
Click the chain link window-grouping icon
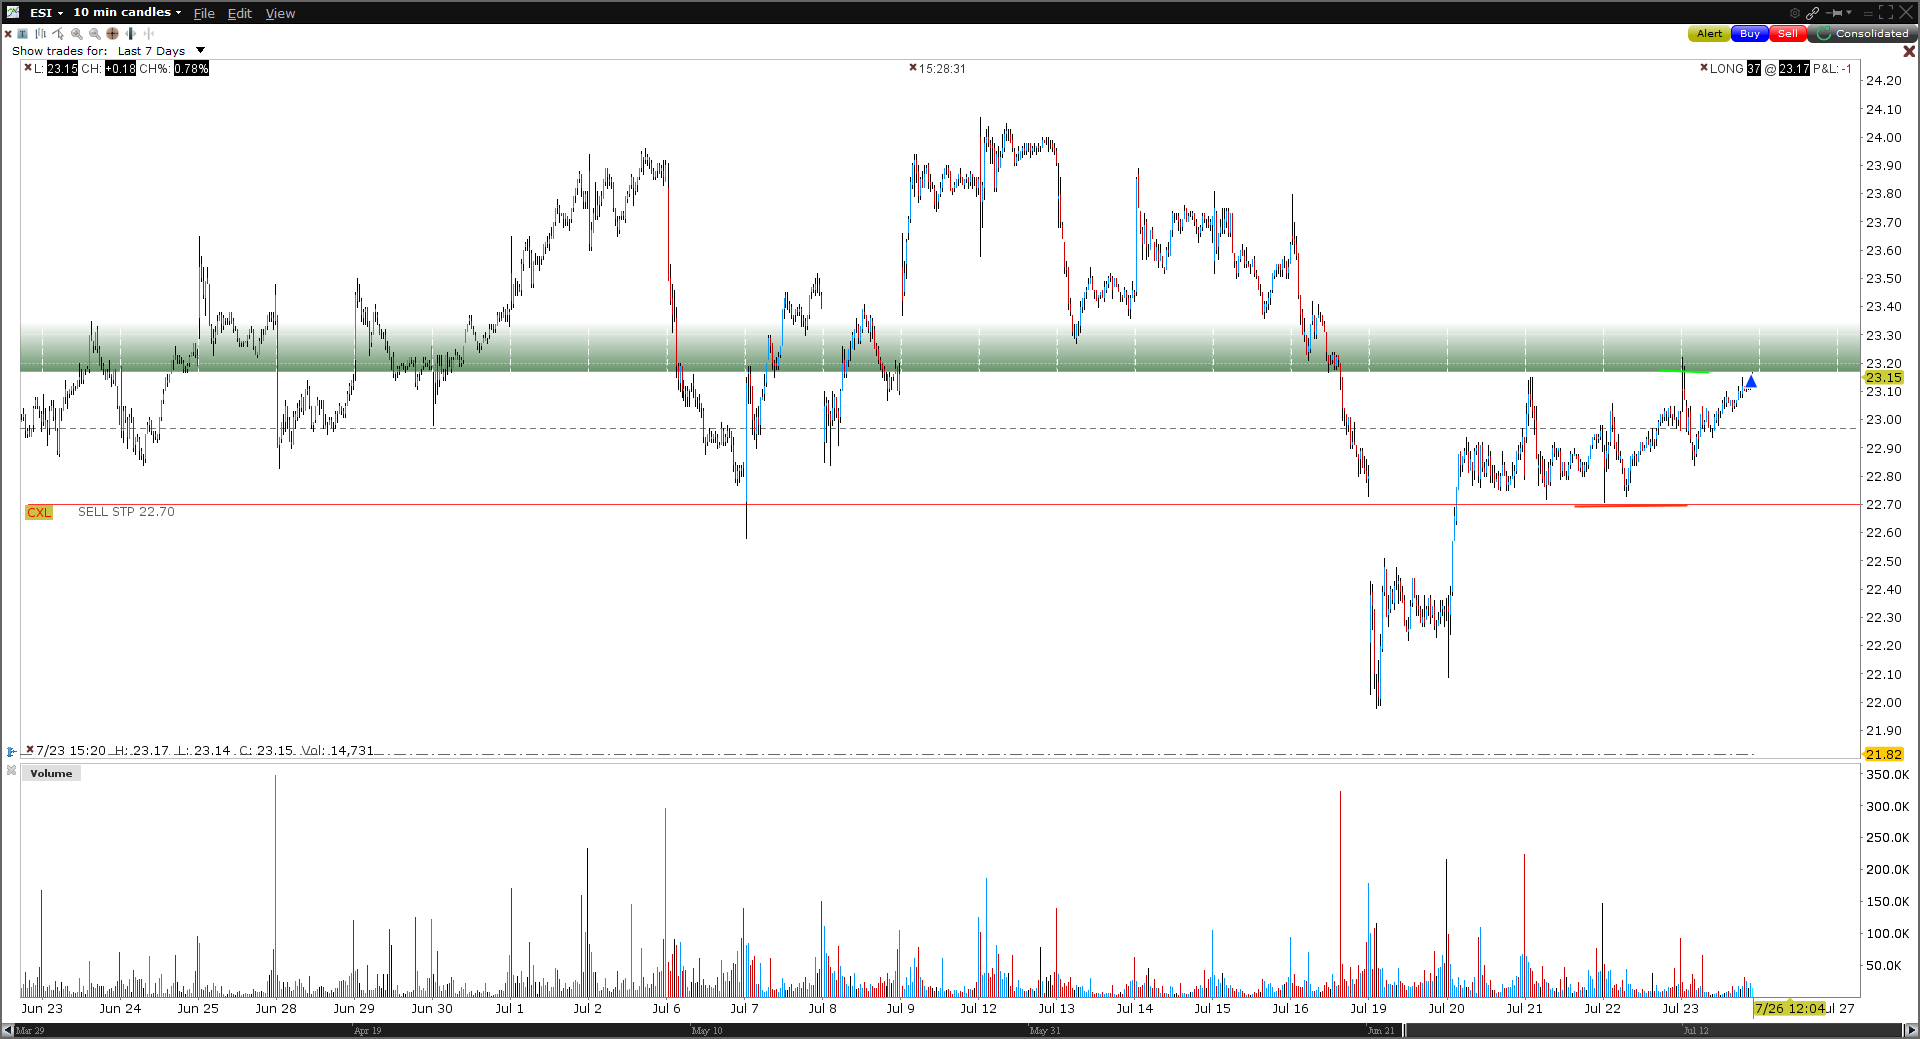point(1813,13)
